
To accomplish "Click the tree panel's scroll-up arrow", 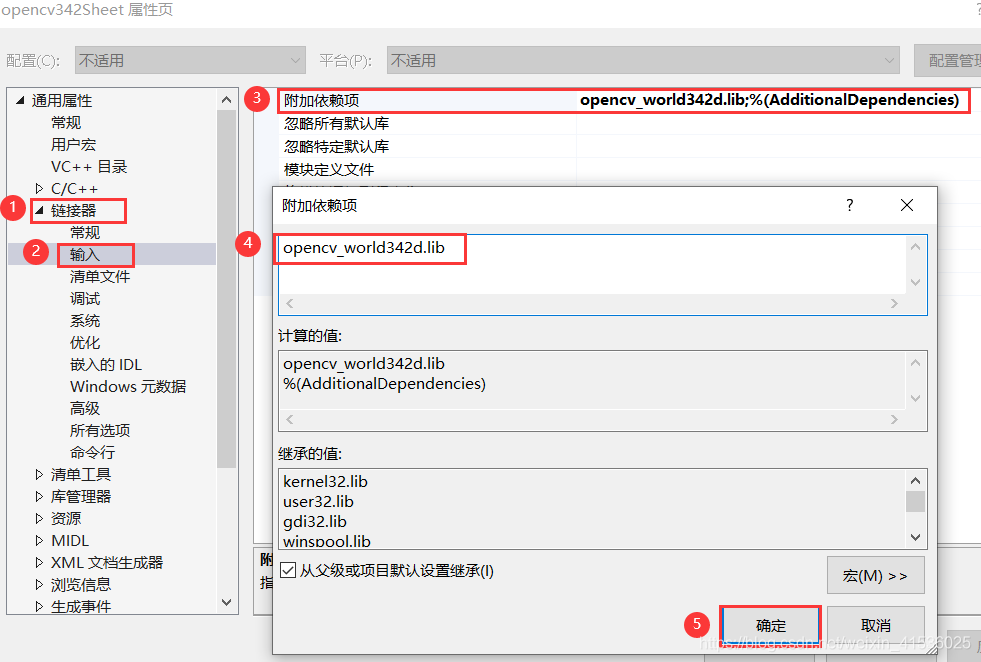I will [226, 99].
